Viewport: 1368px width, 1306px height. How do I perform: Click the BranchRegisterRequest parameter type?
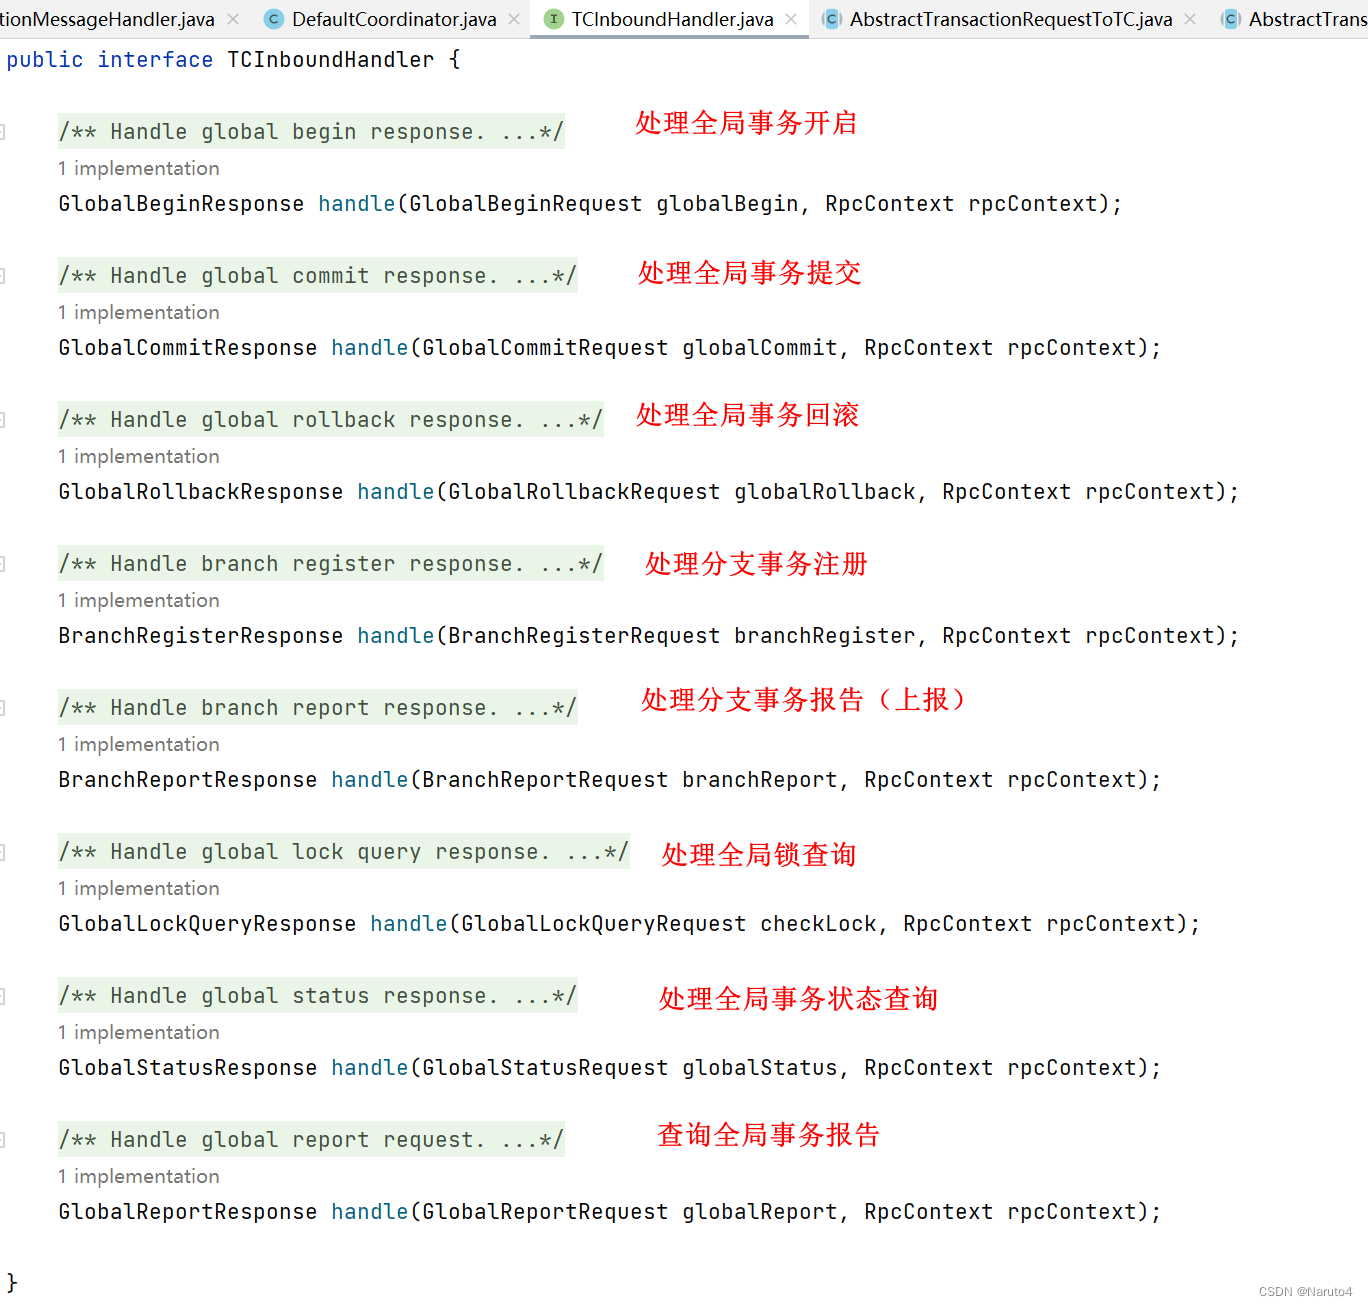[584, 636]
